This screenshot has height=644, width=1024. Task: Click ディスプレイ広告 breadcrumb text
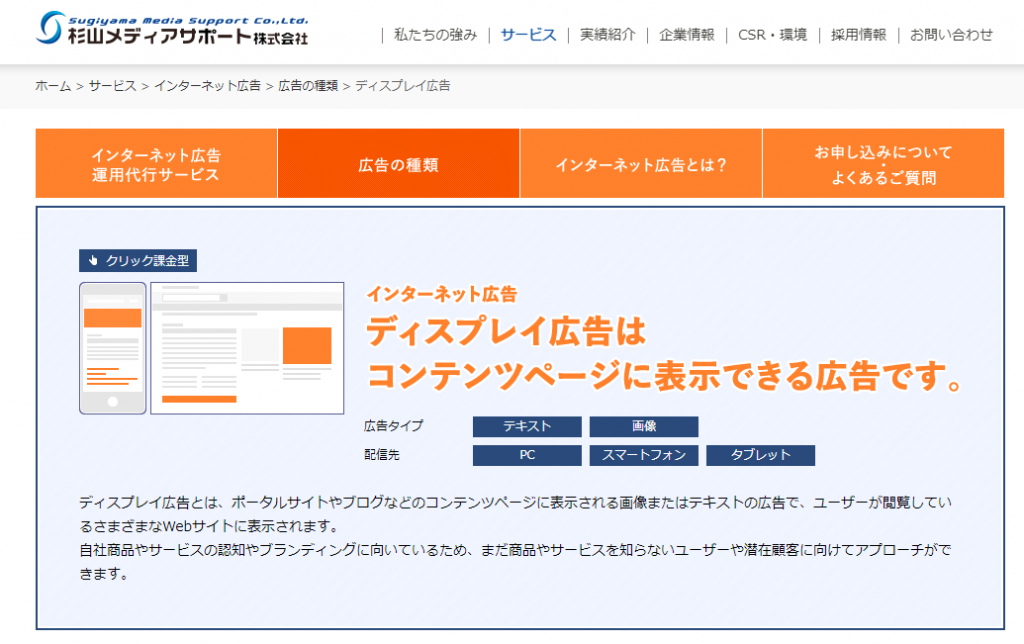[402, 86]
